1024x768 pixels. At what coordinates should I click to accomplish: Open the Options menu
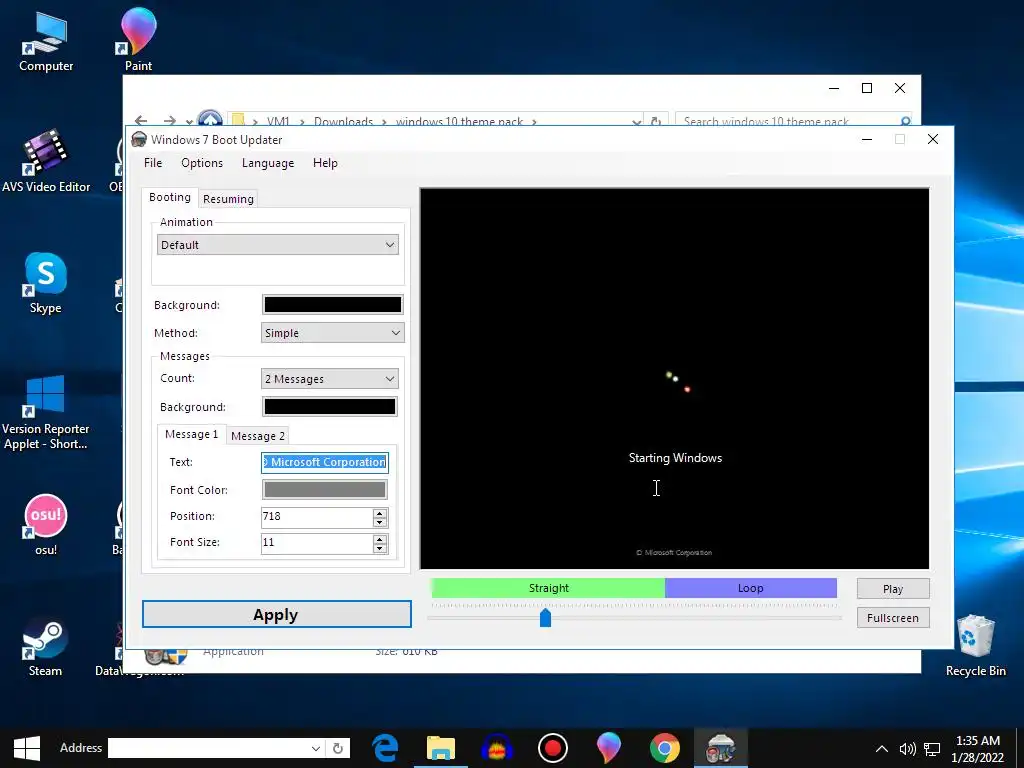coord(202,163)
